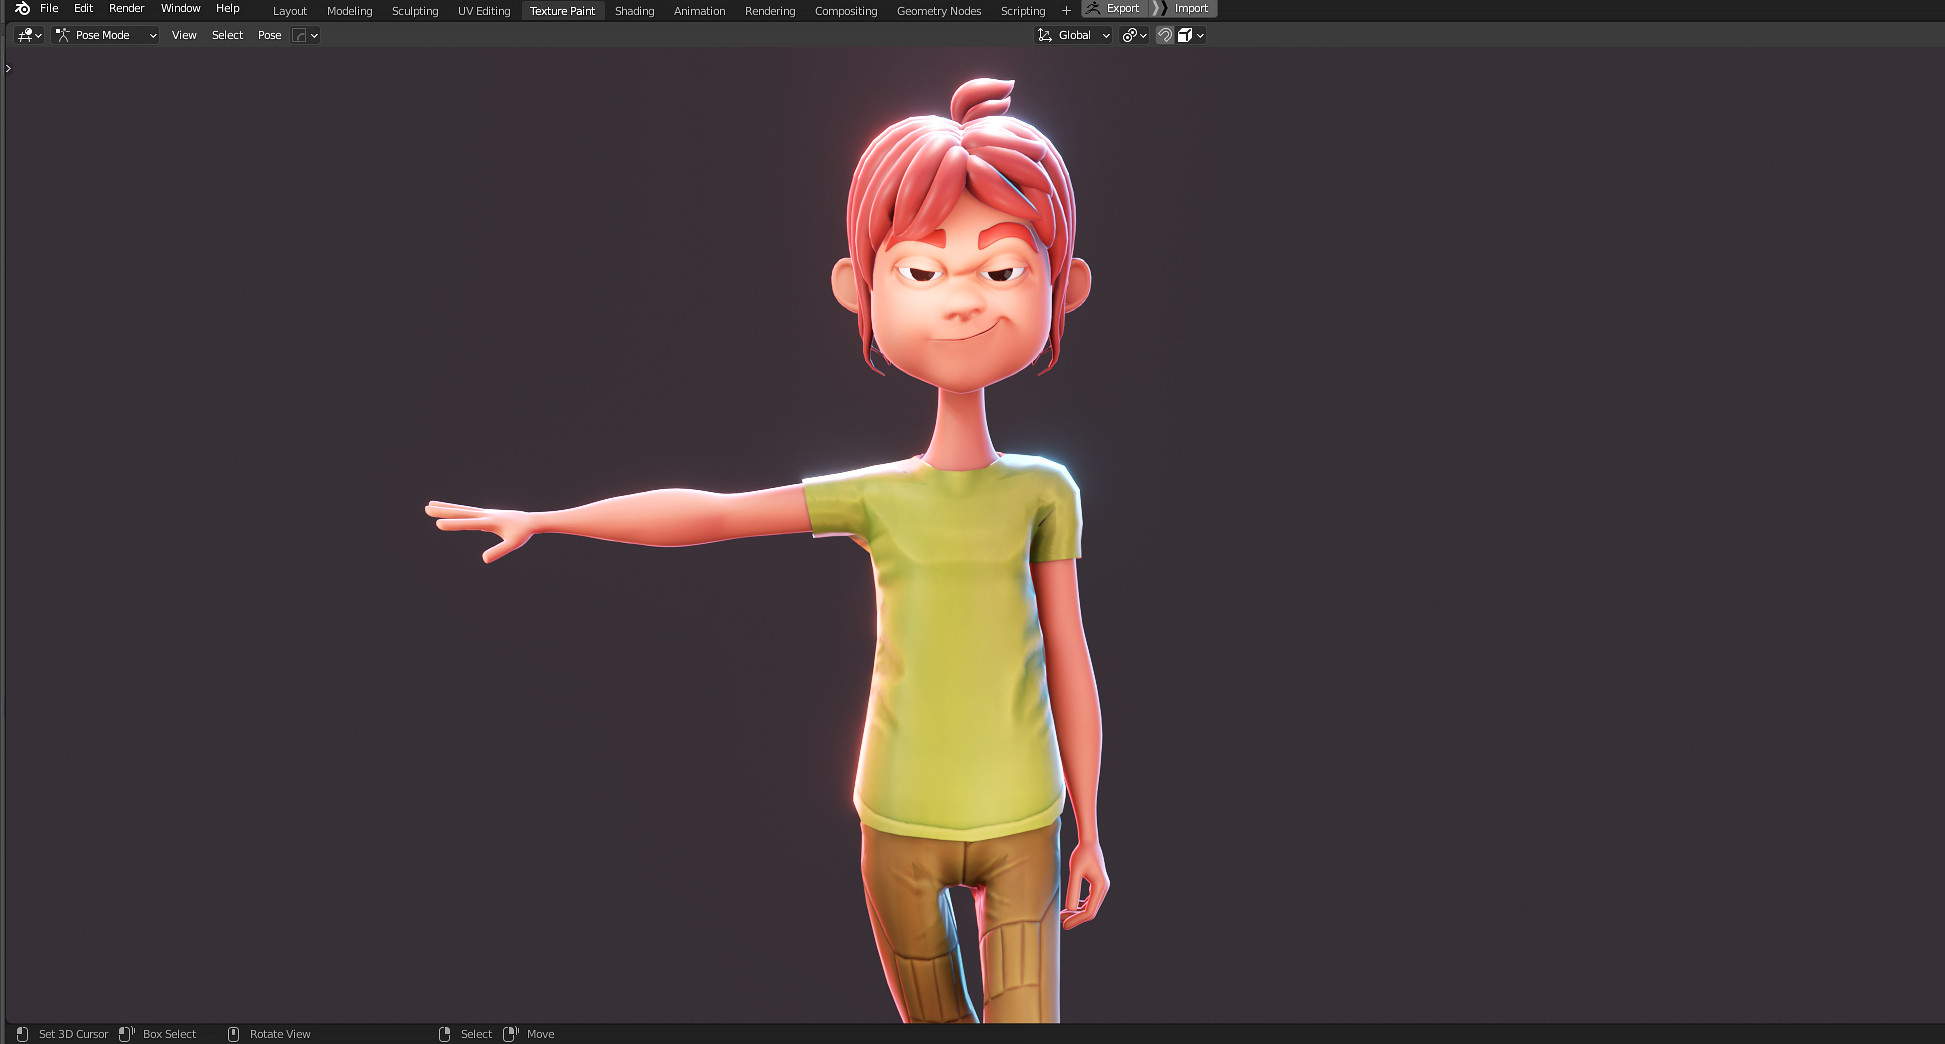The width and height of the screenshot is (1945, 1044).
Task: Open the Pose menu
Action: pyautogui.click(x=268, y=34)
